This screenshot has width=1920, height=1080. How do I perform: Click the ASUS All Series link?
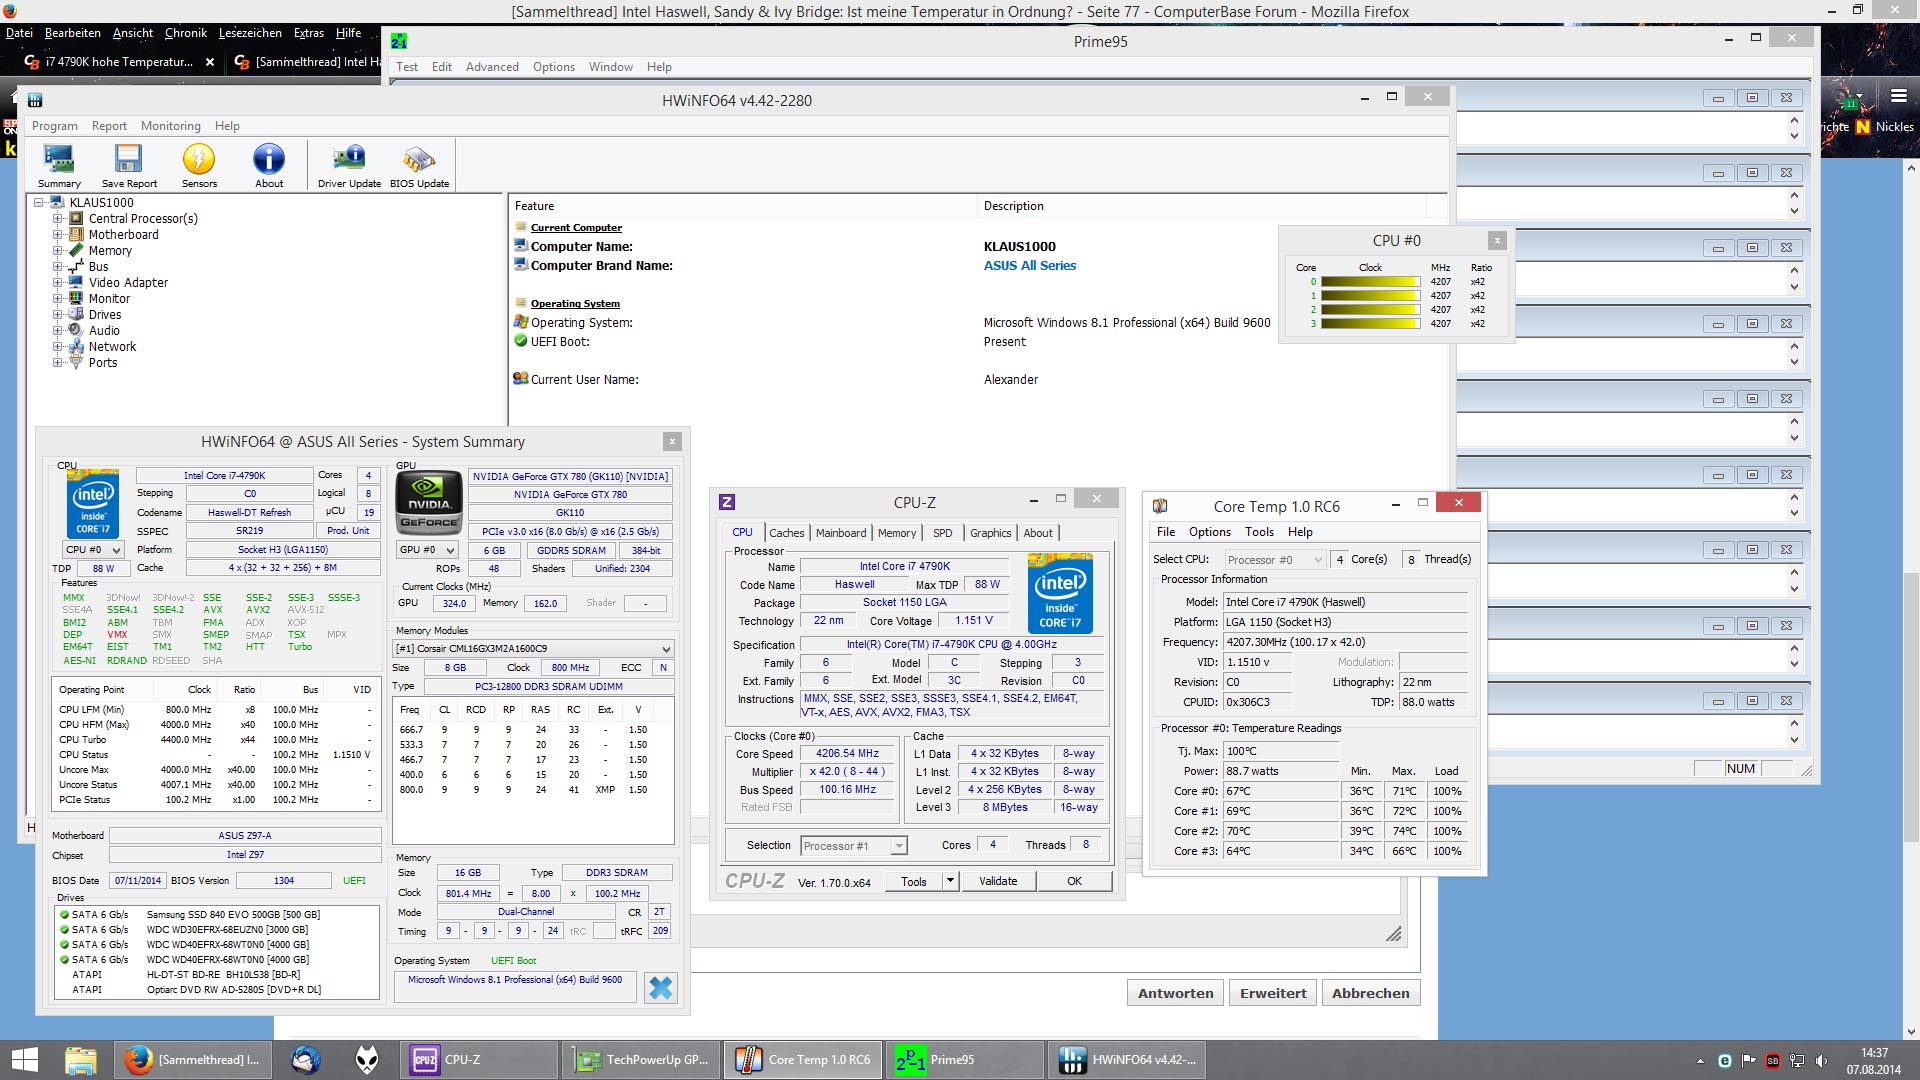(1029, 266)
